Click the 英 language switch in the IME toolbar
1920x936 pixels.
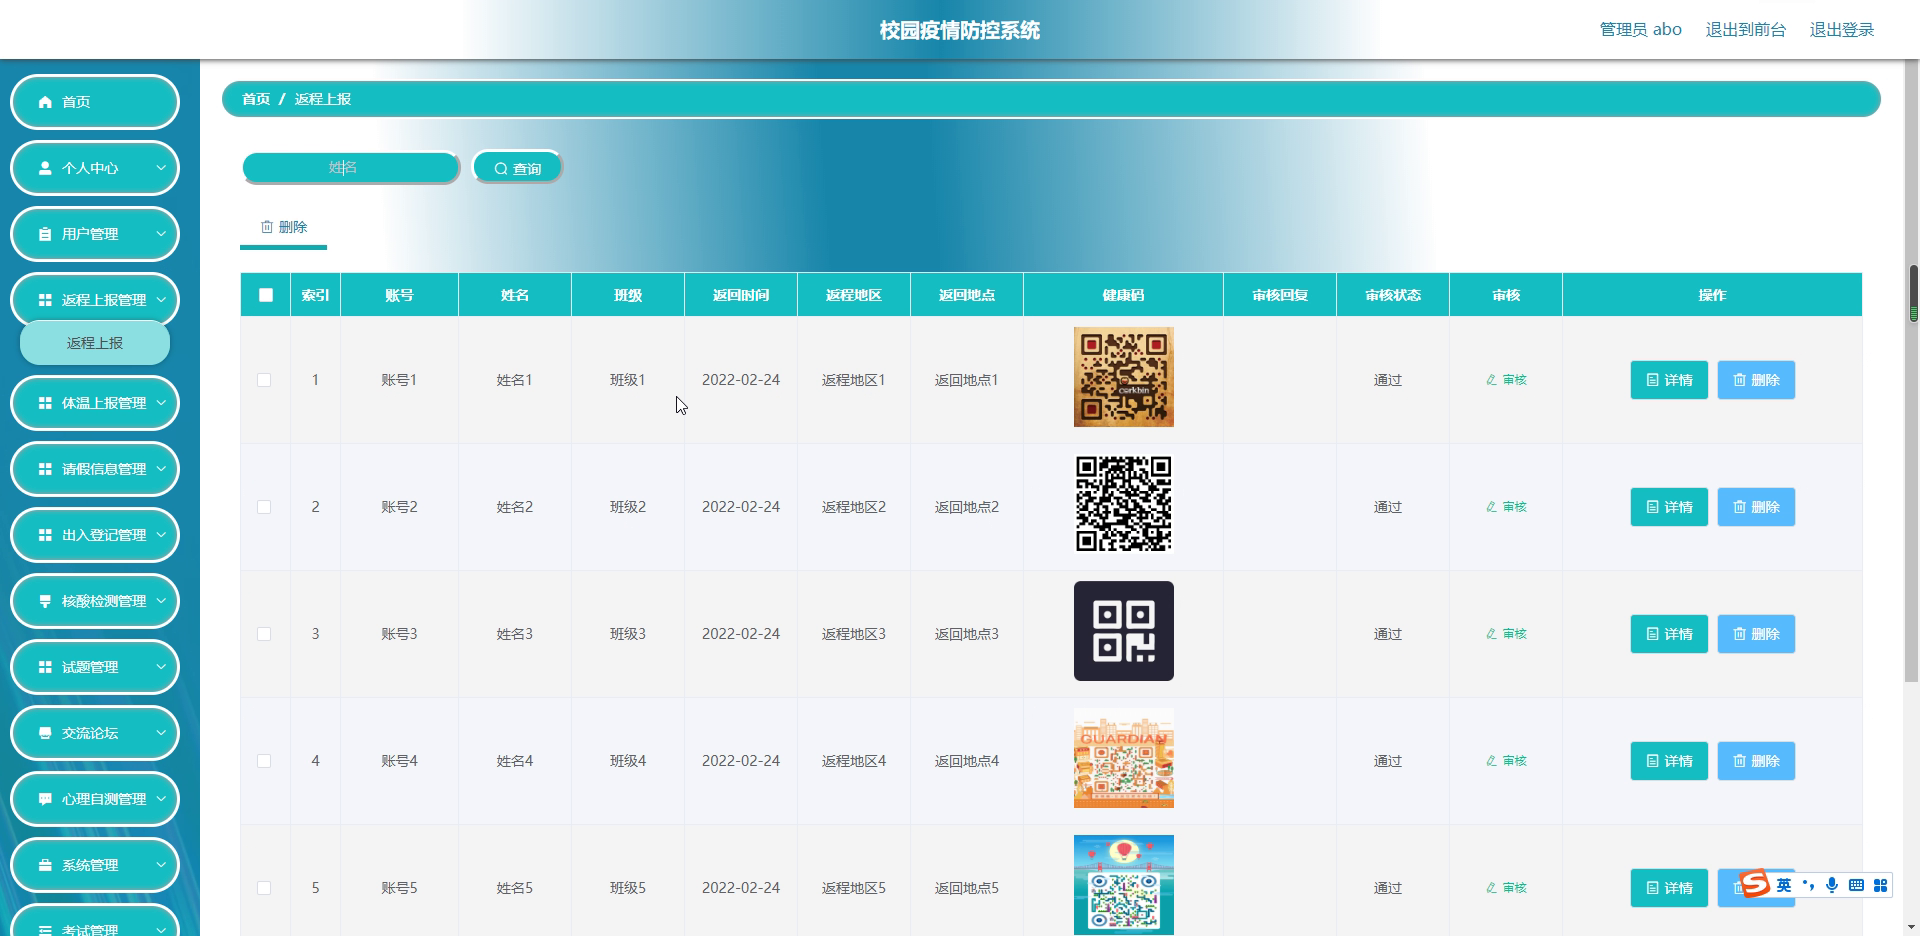pos(1784,885)
